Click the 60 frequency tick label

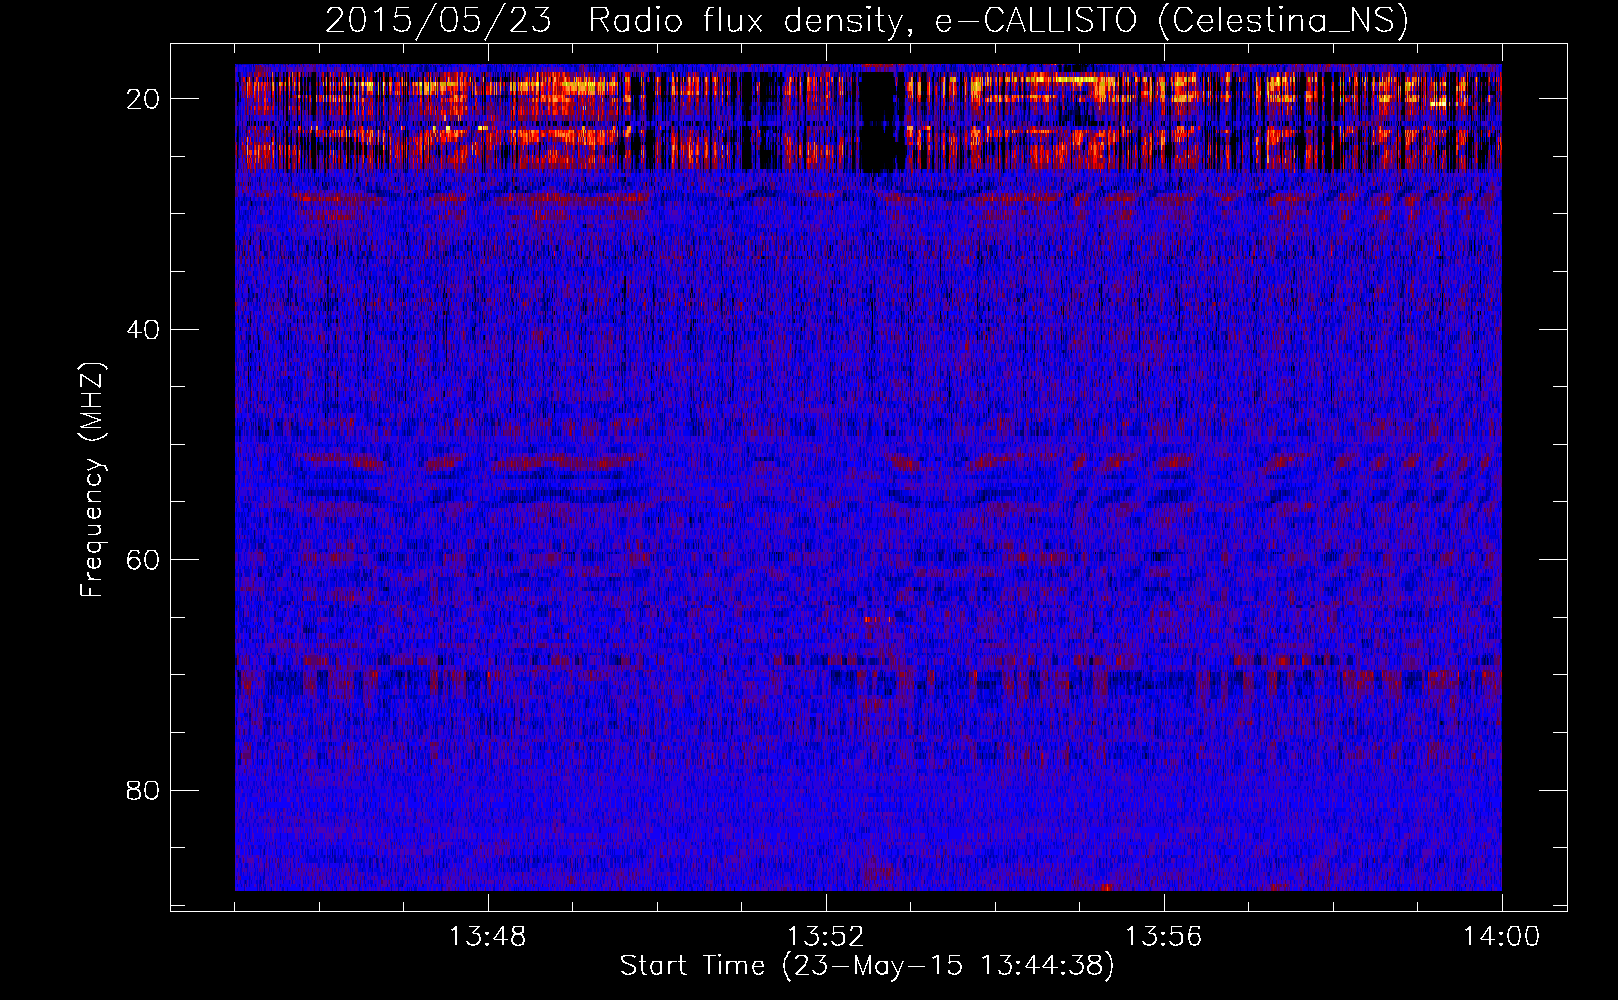144,560
